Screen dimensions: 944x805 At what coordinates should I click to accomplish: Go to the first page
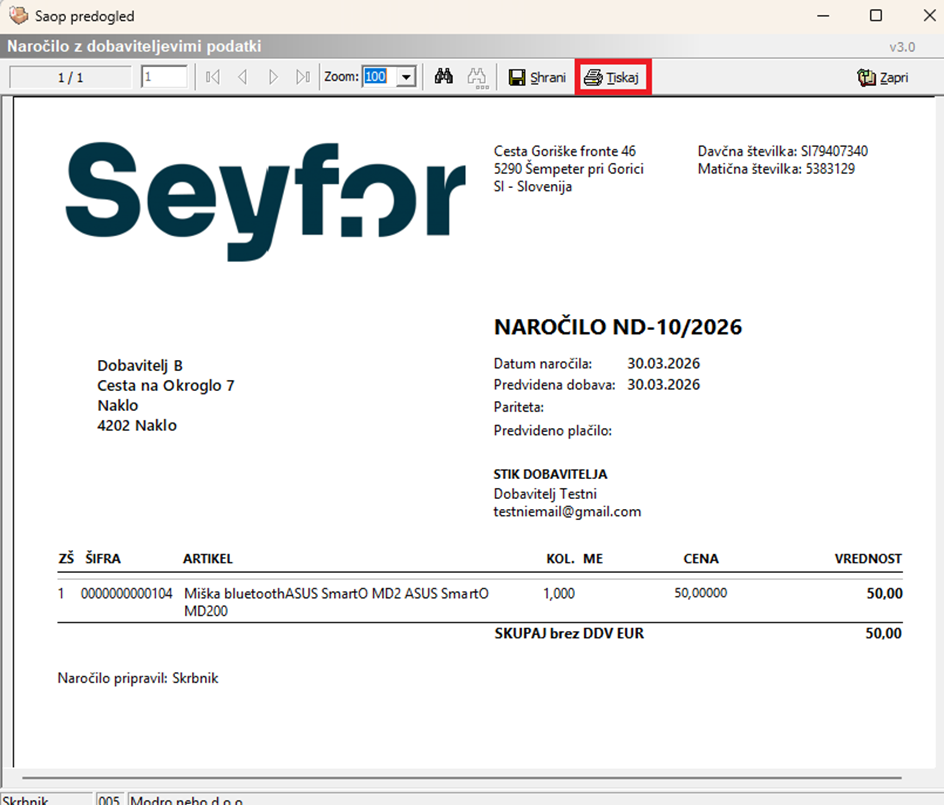coord(213,77)
